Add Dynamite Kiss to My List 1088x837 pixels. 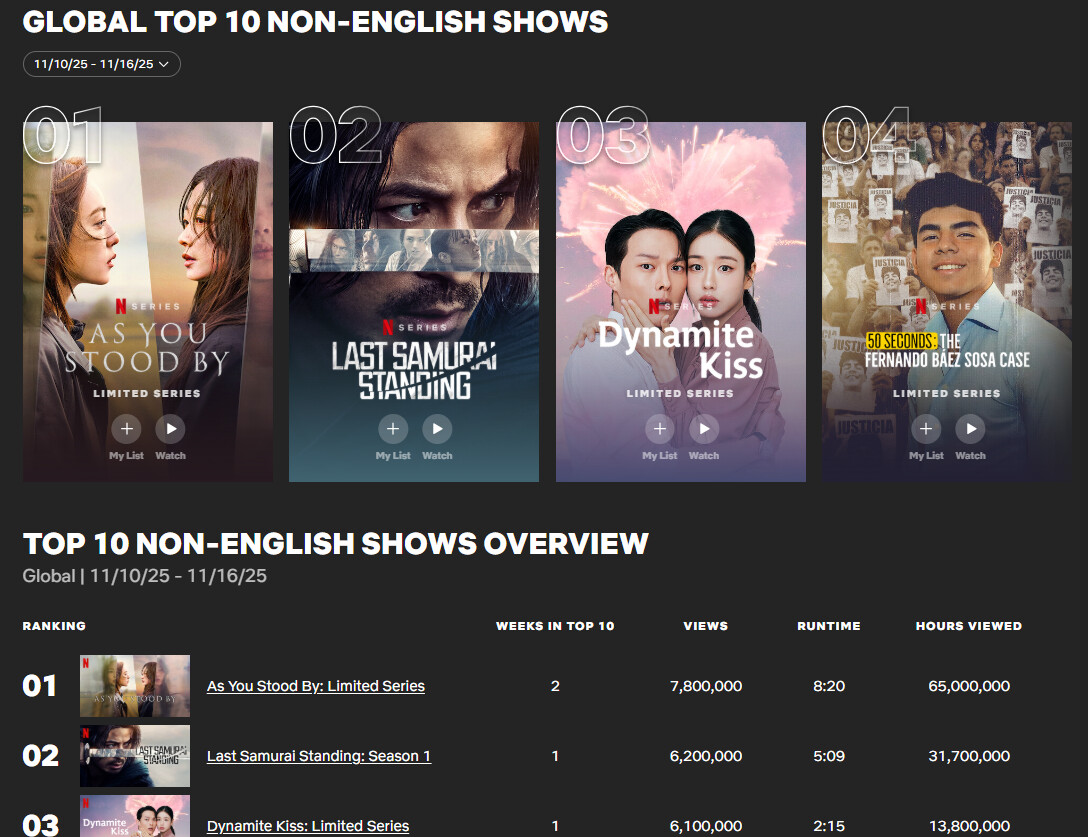659,429
